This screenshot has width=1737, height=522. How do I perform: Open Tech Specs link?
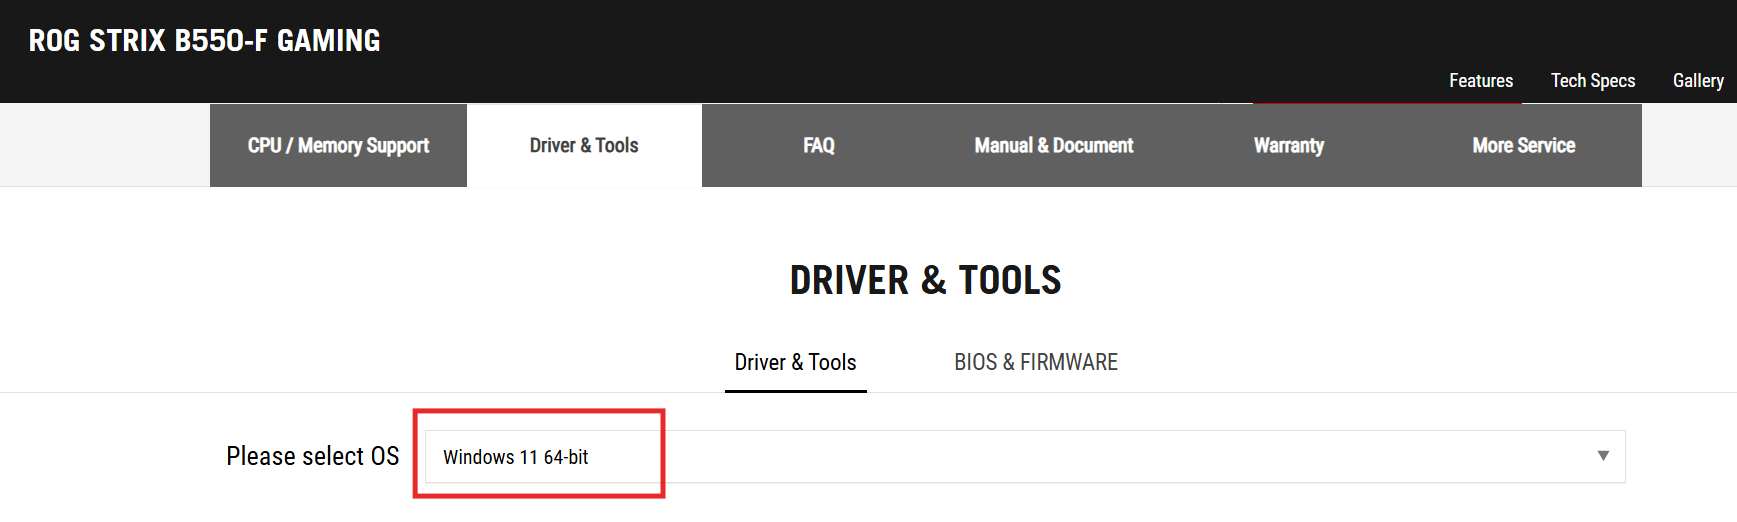click(x=1593, y=81)
